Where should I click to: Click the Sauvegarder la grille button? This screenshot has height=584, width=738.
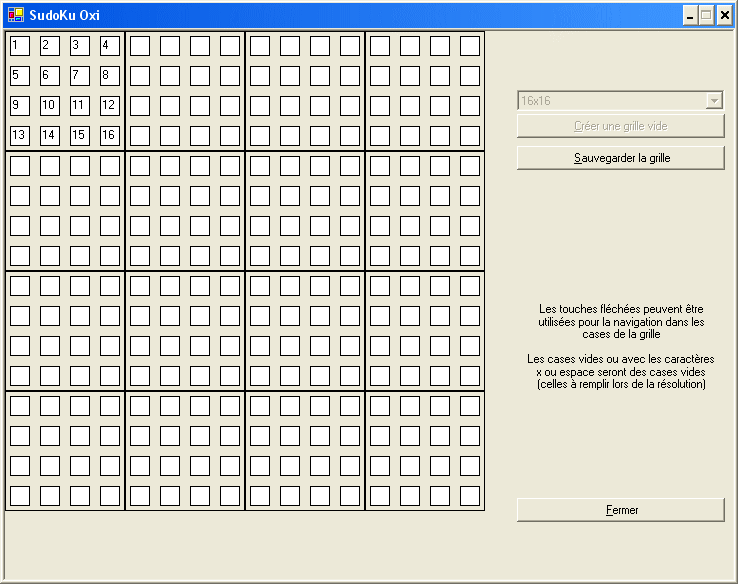tap(620, 158)
